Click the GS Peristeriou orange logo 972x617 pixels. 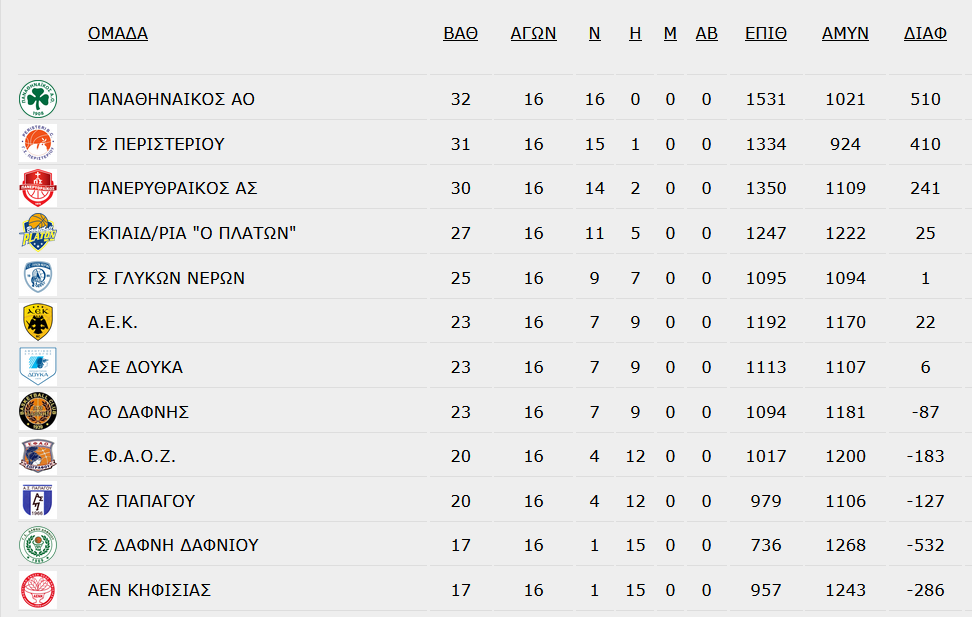[38, 143]
